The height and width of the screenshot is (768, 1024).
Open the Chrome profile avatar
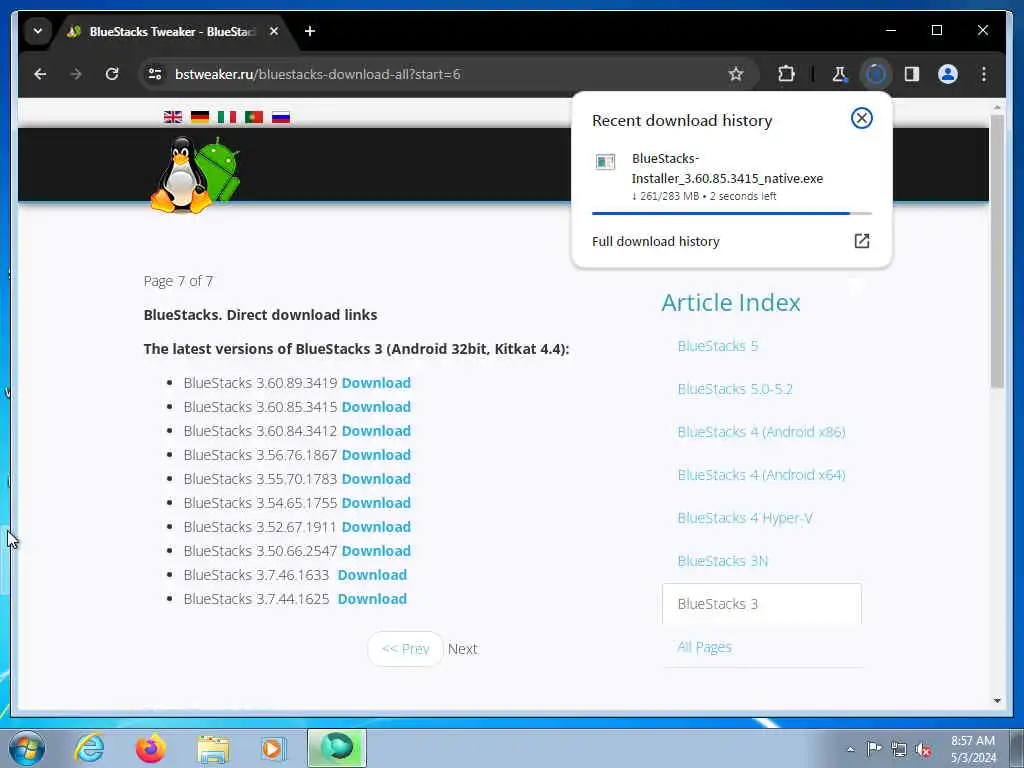click(x=948, y=74)
